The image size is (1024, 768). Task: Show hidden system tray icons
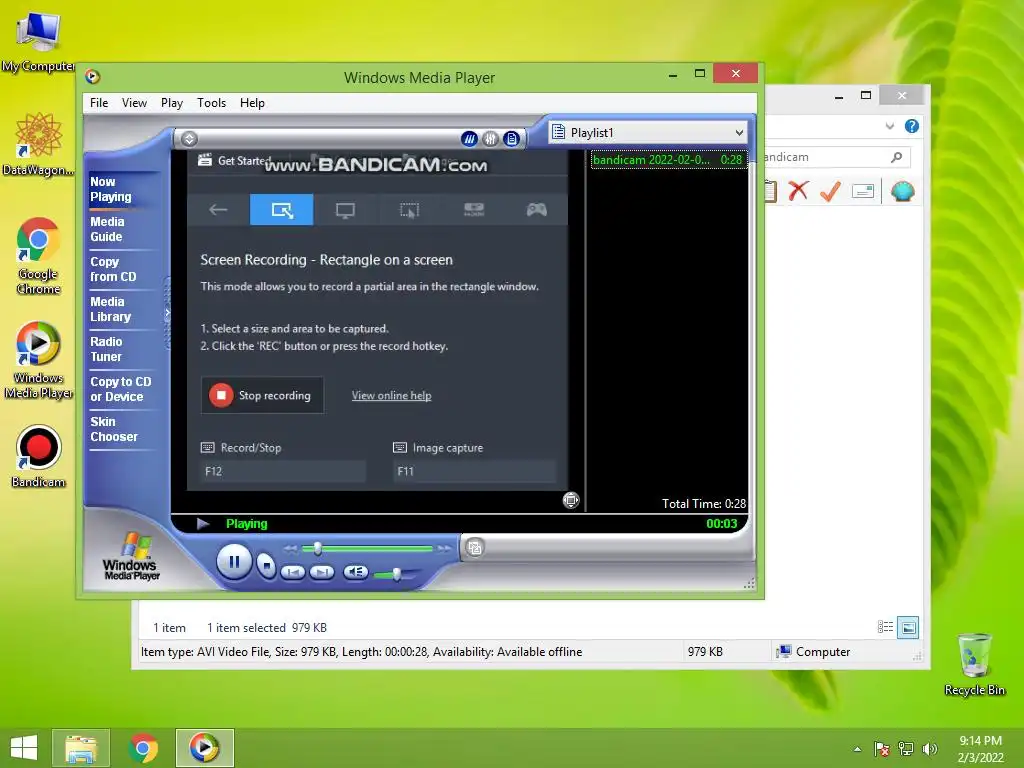coord(857,749)
